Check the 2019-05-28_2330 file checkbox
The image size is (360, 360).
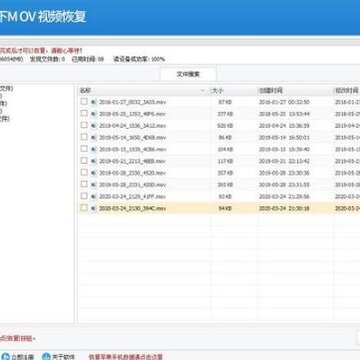point(84,172)
